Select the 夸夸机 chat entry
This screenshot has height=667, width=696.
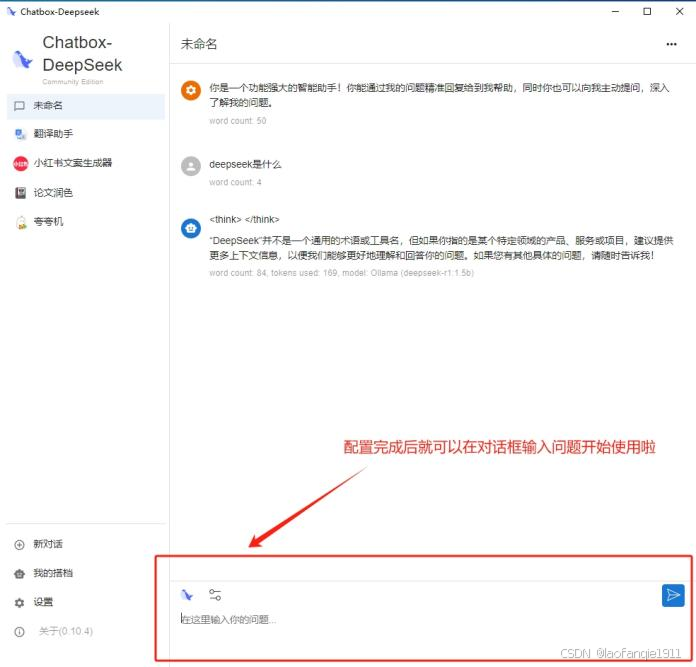pos(86,221)
